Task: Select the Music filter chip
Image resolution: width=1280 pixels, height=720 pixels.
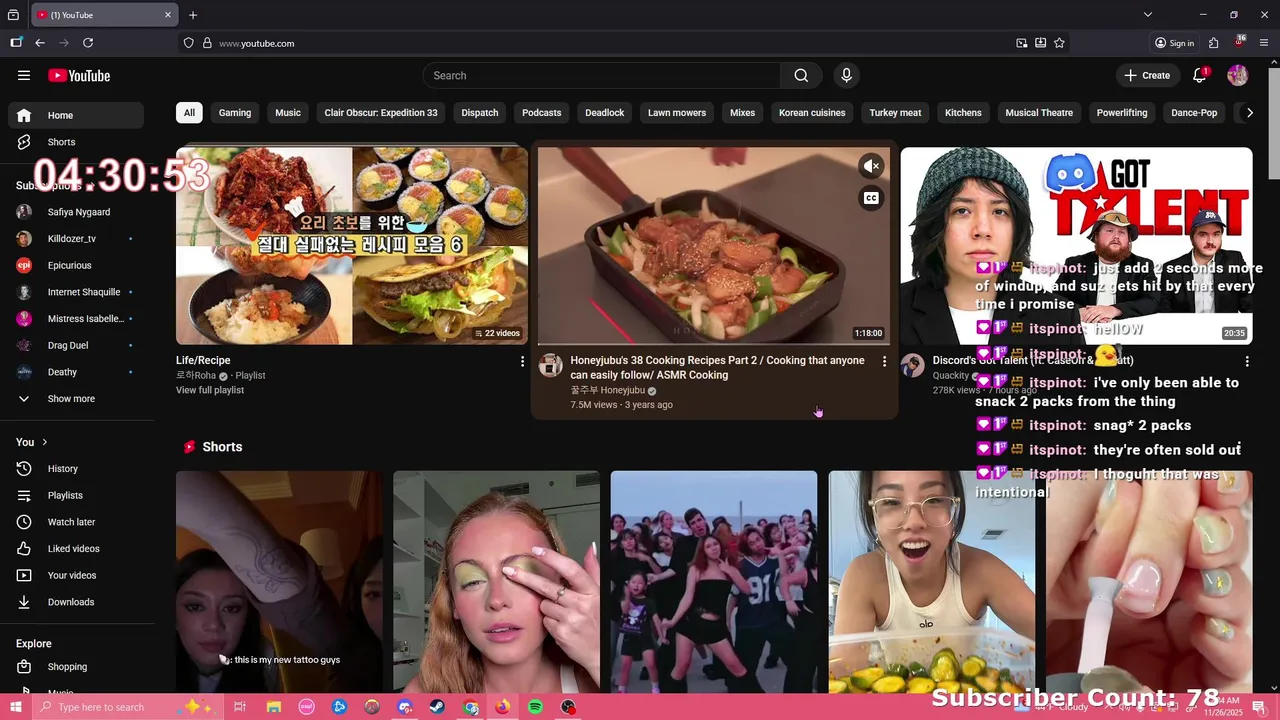Action: [x=288, y=113]
